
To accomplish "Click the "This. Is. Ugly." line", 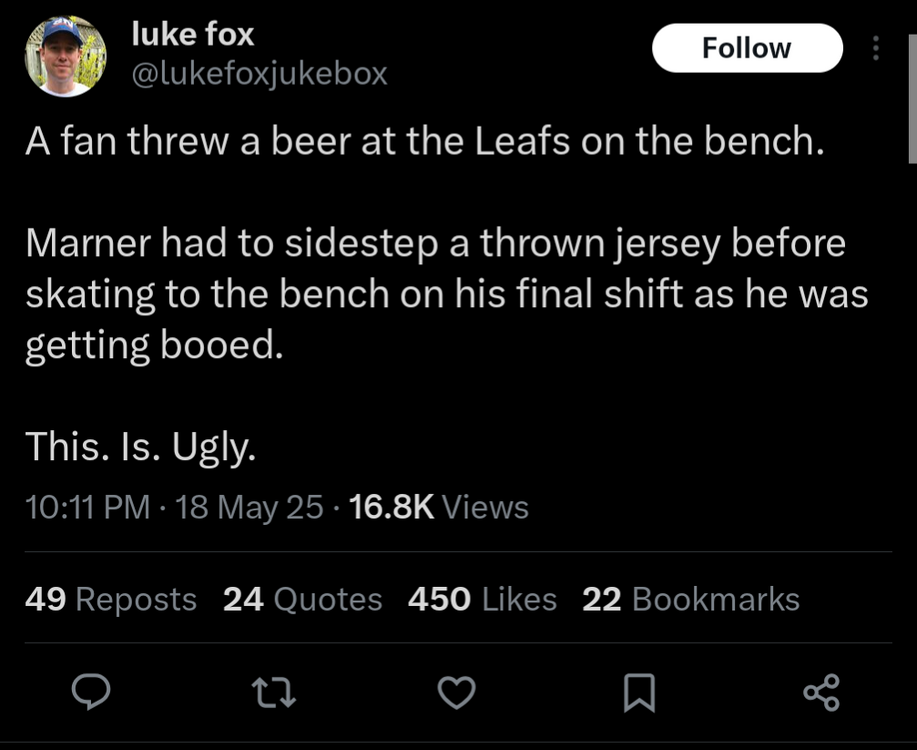I will coord(140,447).
